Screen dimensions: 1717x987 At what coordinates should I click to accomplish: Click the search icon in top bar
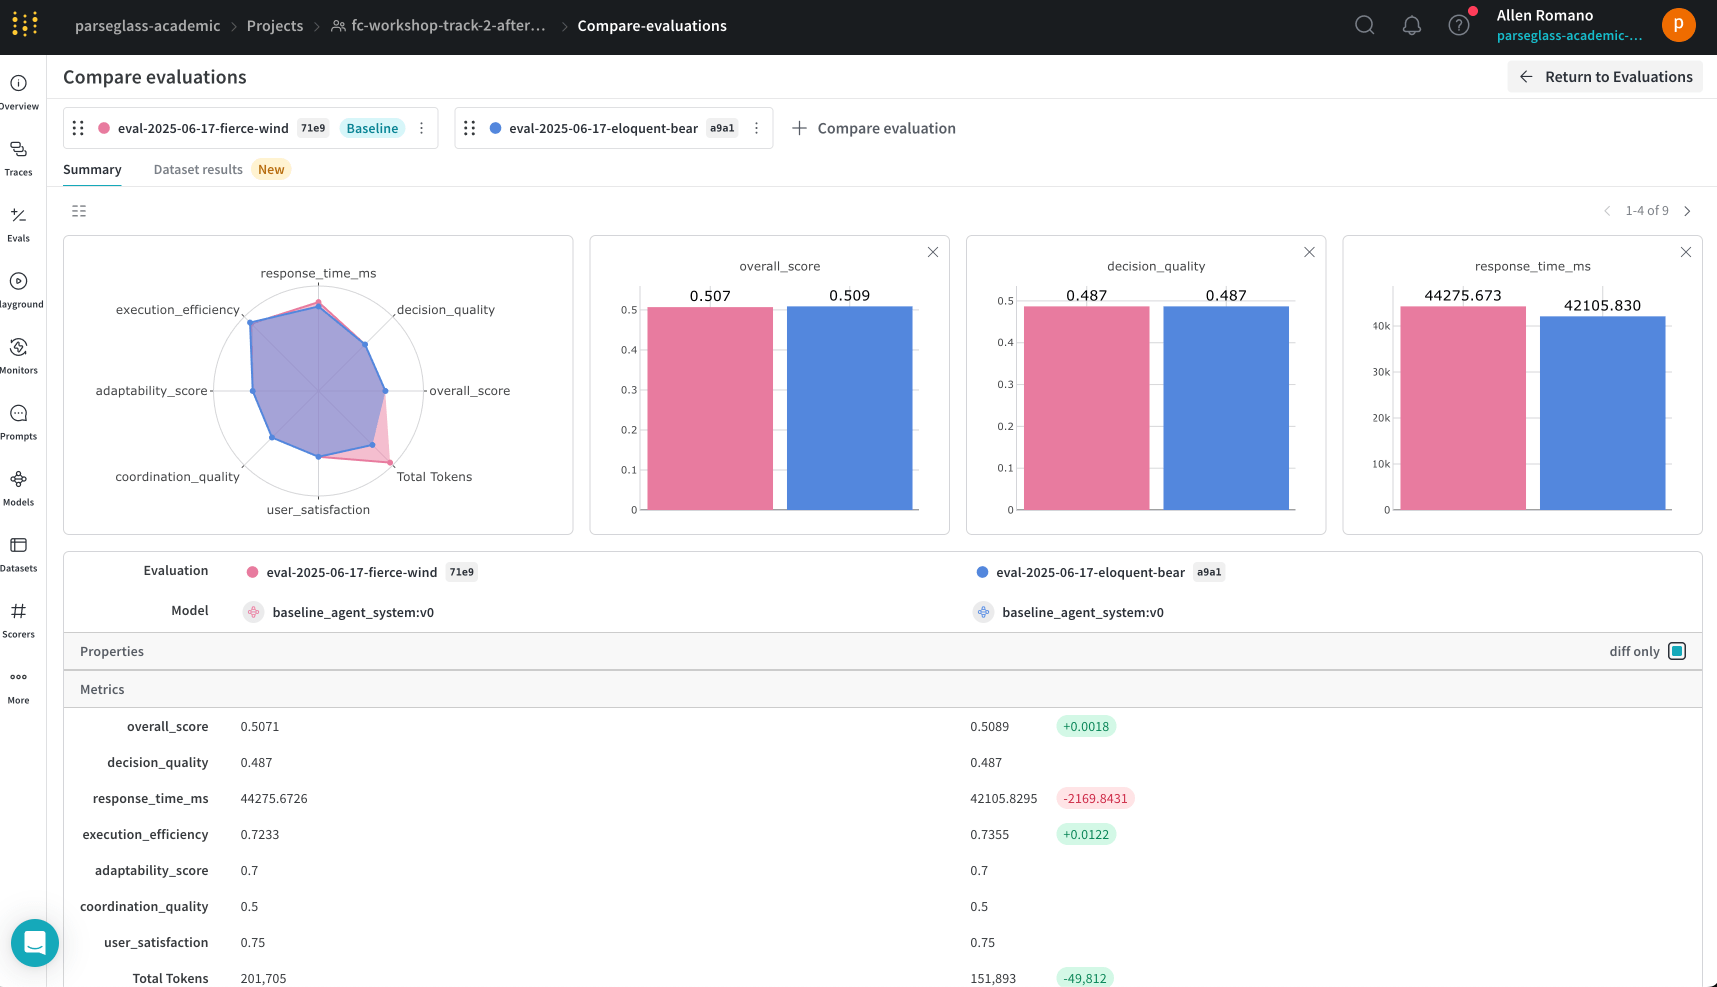[x=1364, y=25]
